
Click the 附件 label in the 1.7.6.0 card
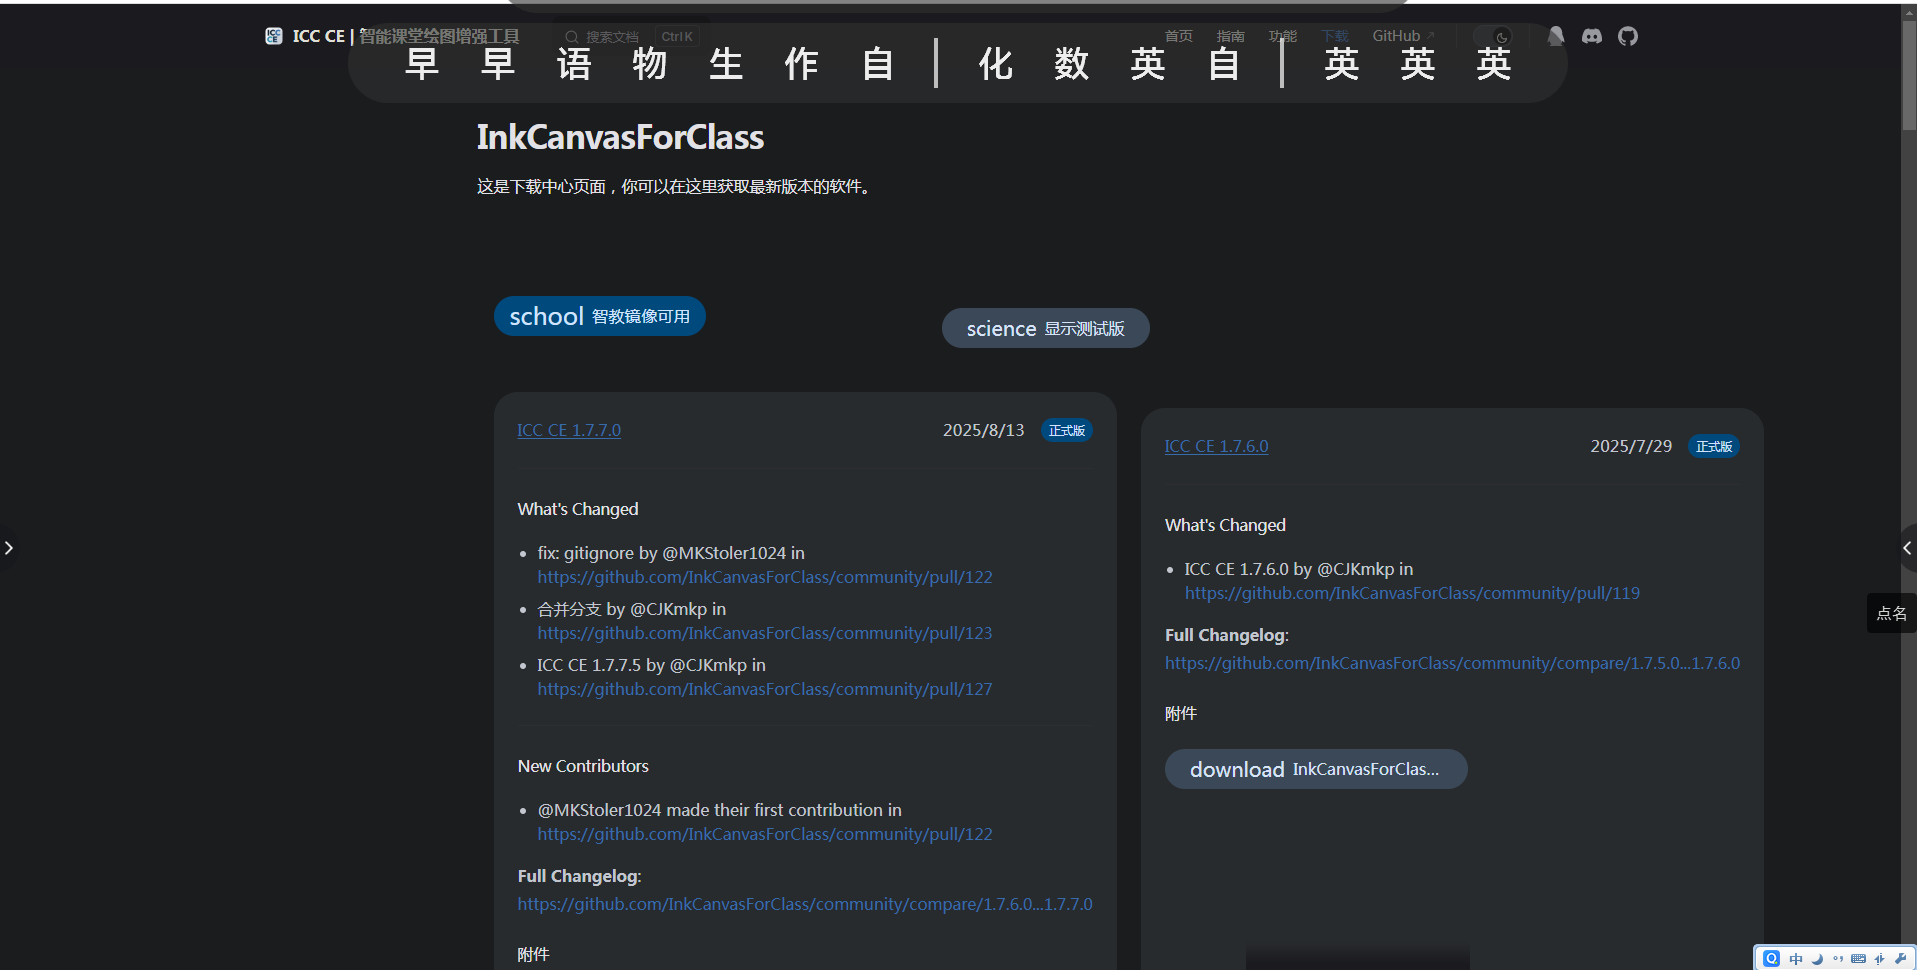[x=1181, y=713]
